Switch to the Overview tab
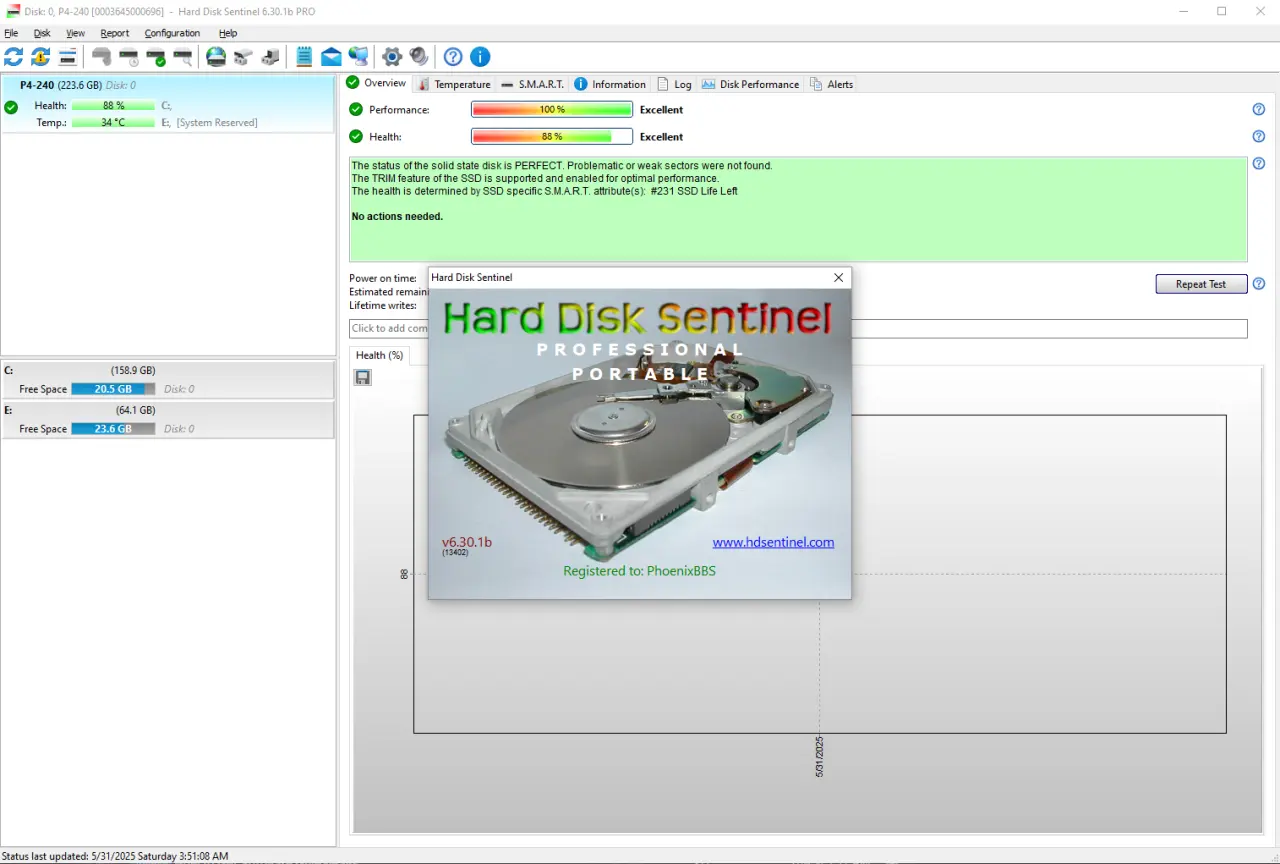 pos(376,83)
